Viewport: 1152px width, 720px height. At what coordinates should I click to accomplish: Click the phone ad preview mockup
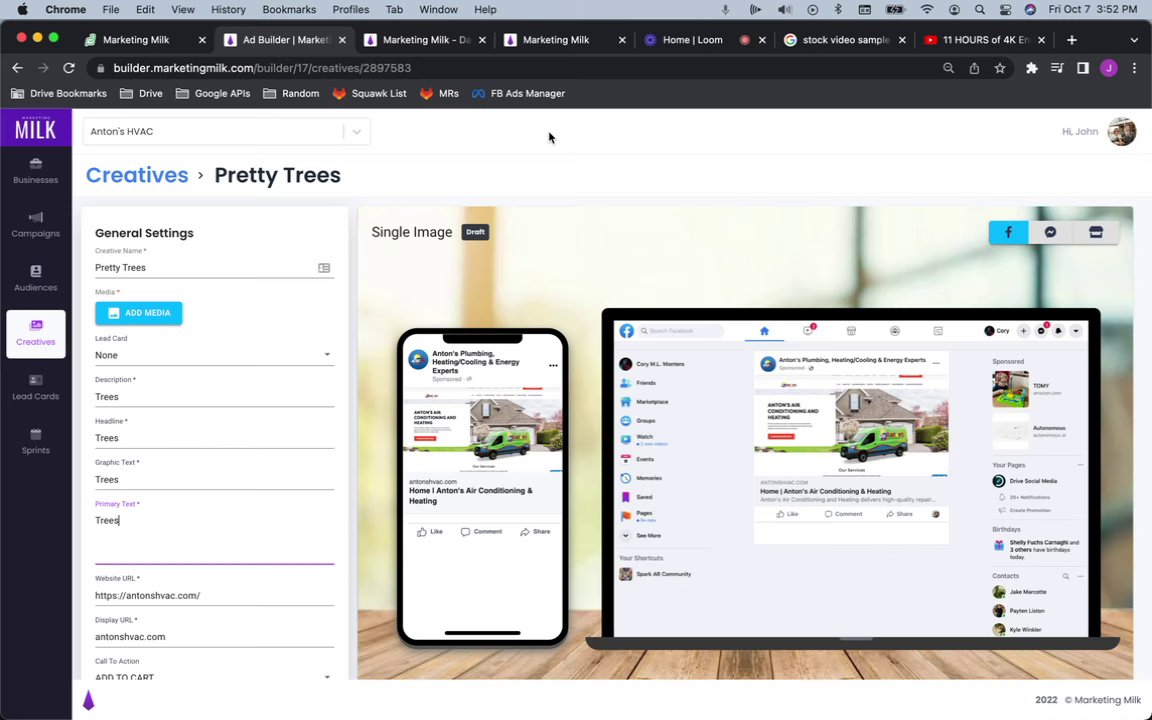pos(483,487)
